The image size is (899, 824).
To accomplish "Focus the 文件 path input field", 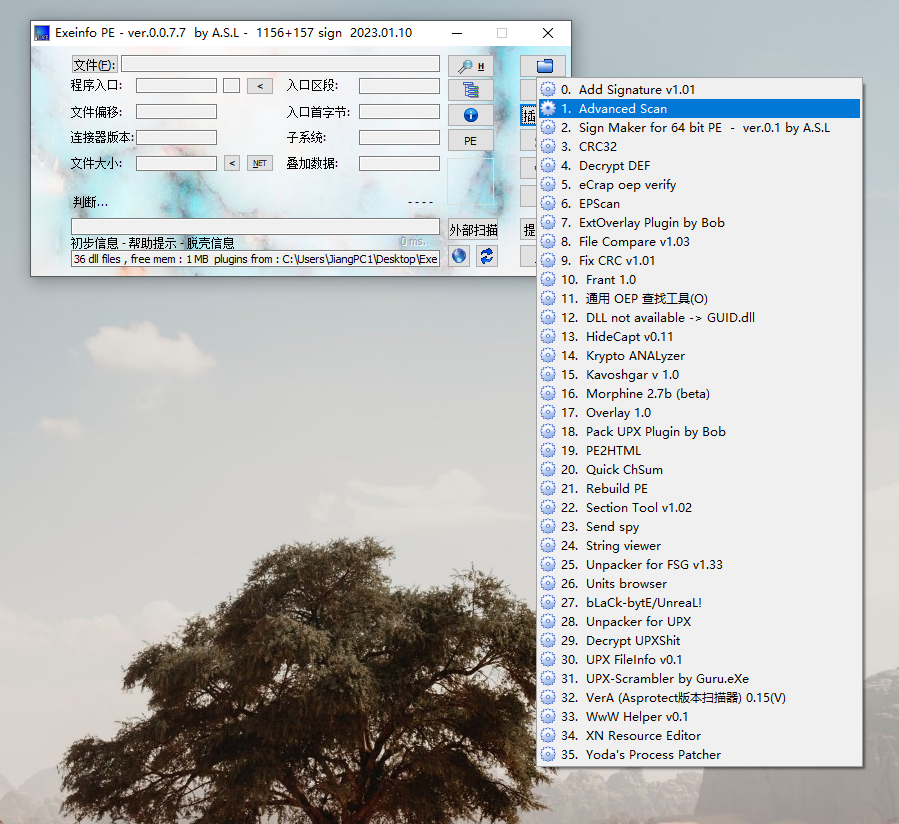I will coord(280,64).
